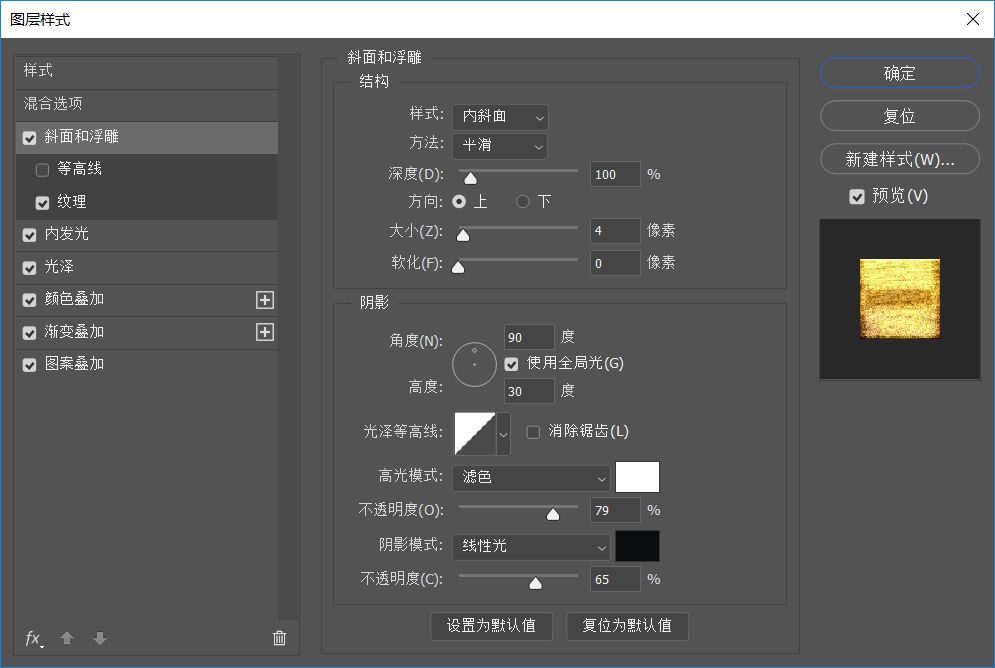This screenshot has height=668, width=995.
Task: Select the 下 direction radio button
Action: (x=523, y=202)
